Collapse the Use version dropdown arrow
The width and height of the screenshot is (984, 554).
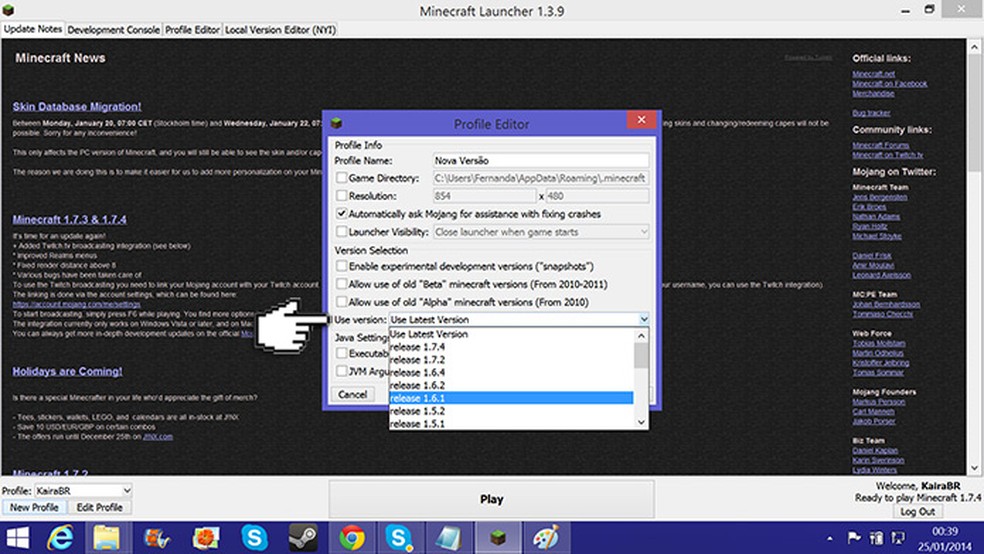tap(643, 319)
